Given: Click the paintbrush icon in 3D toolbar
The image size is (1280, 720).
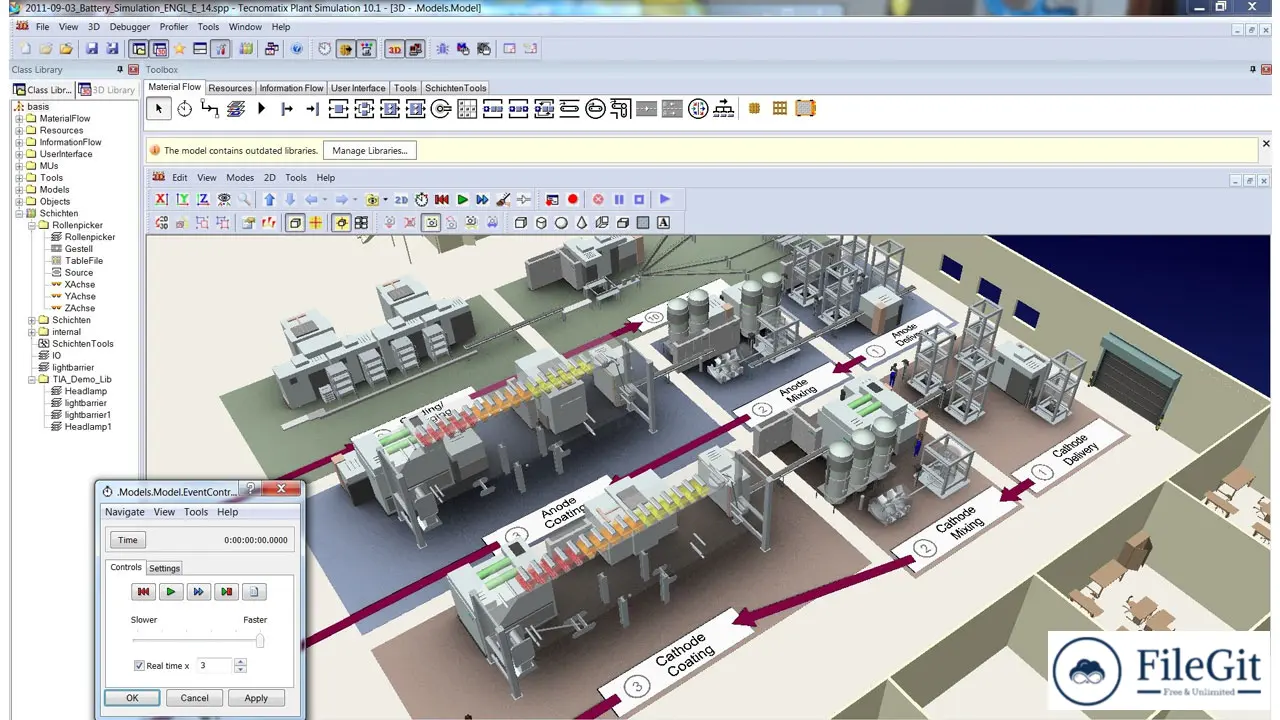Looking at the screenshot, I should click(x=503, y=200).
